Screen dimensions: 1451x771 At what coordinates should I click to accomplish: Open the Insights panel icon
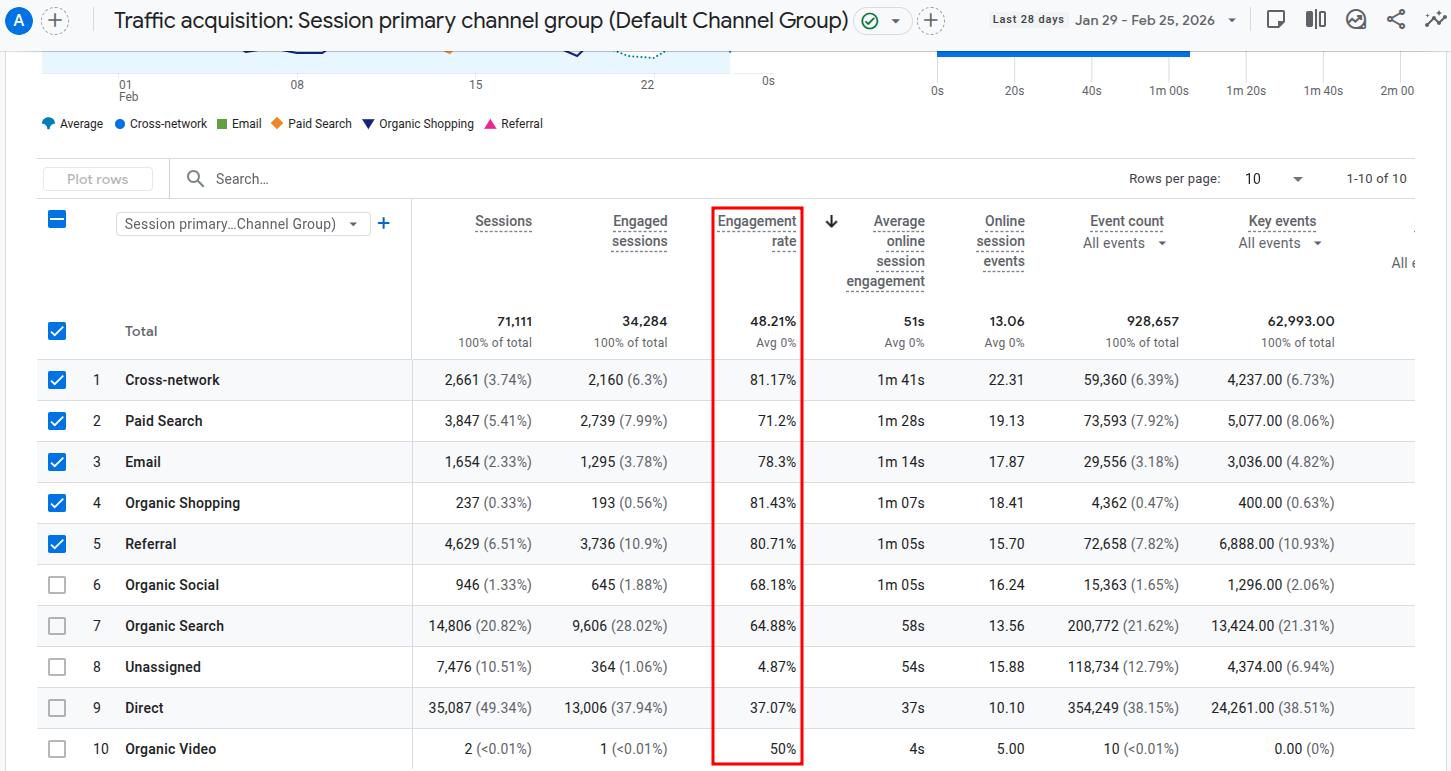click(1356, 18)
